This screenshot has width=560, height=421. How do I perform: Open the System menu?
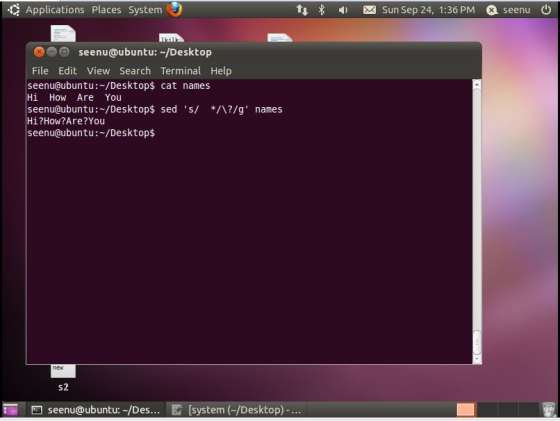pos(145,10)
